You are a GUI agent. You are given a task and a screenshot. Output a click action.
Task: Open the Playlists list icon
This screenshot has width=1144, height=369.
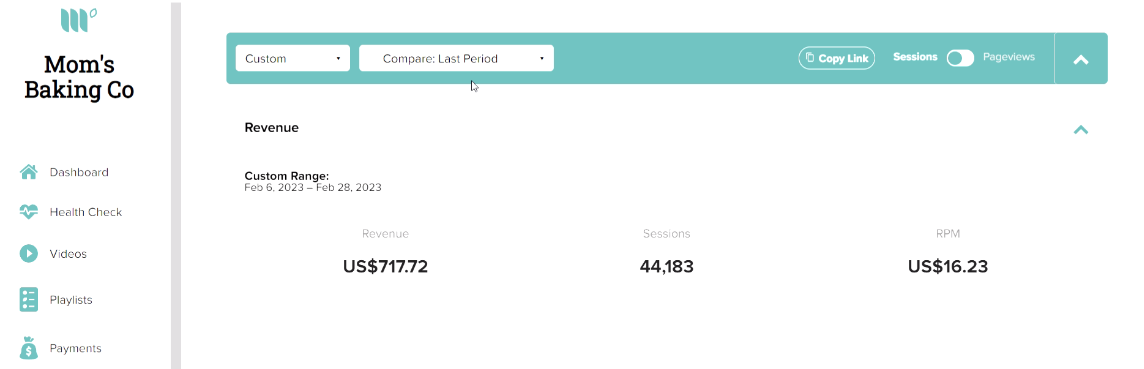click(x=28, y=300)
